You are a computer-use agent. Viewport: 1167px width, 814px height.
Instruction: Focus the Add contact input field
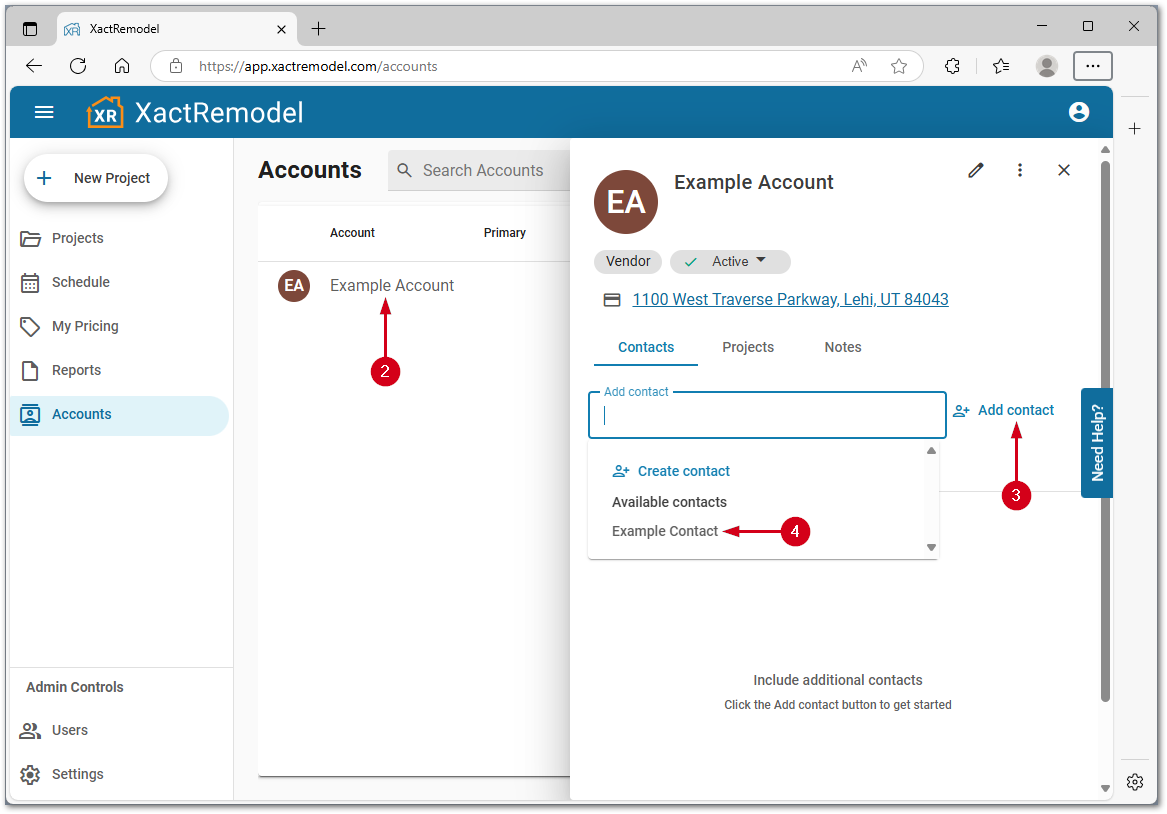[767, 415]
